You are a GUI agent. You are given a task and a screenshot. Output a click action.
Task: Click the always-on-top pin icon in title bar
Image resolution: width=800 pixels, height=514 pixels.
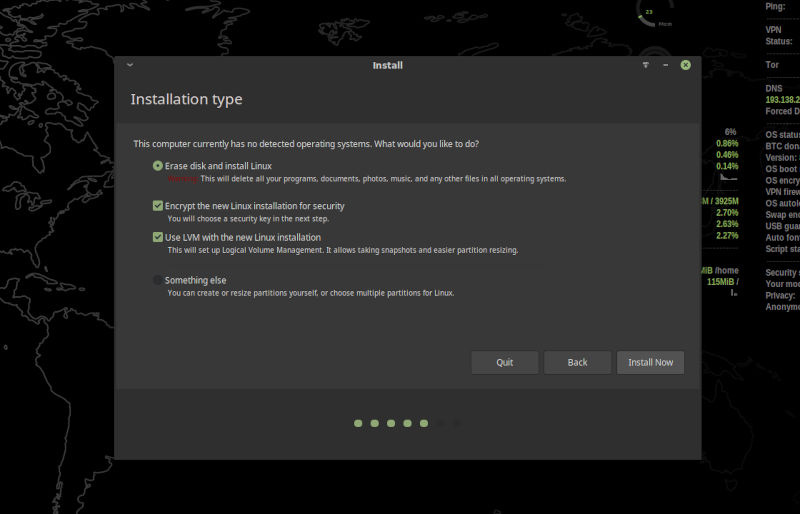coord(645,65)
